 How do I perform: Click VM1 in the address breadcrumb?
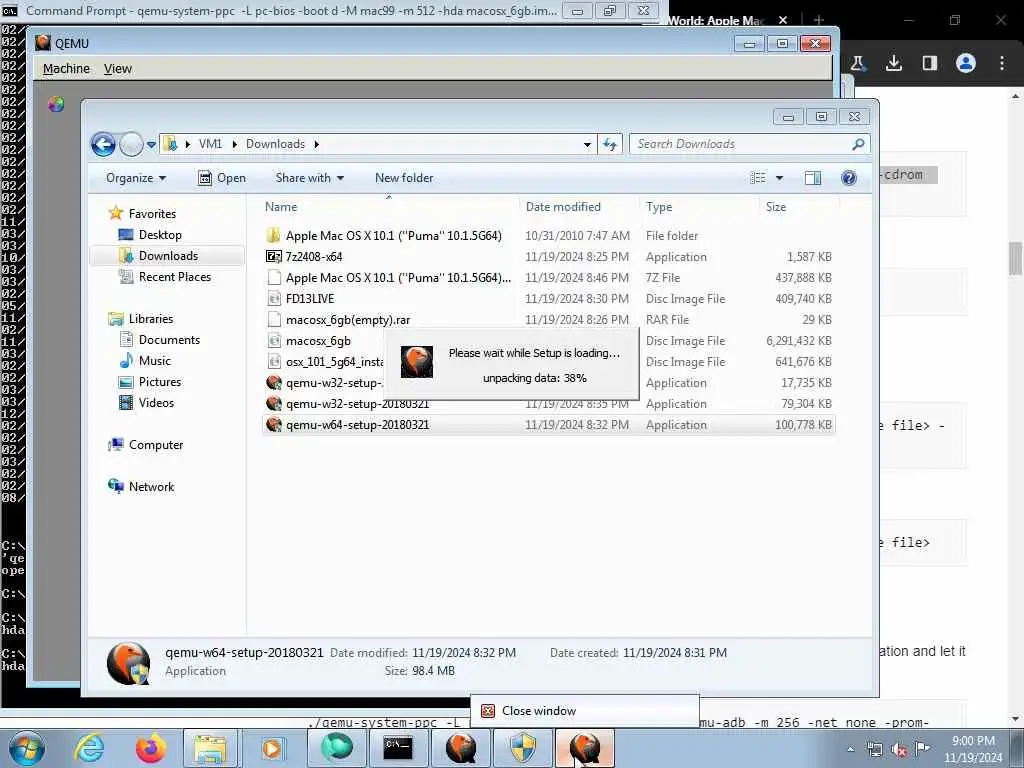[210, 144]
